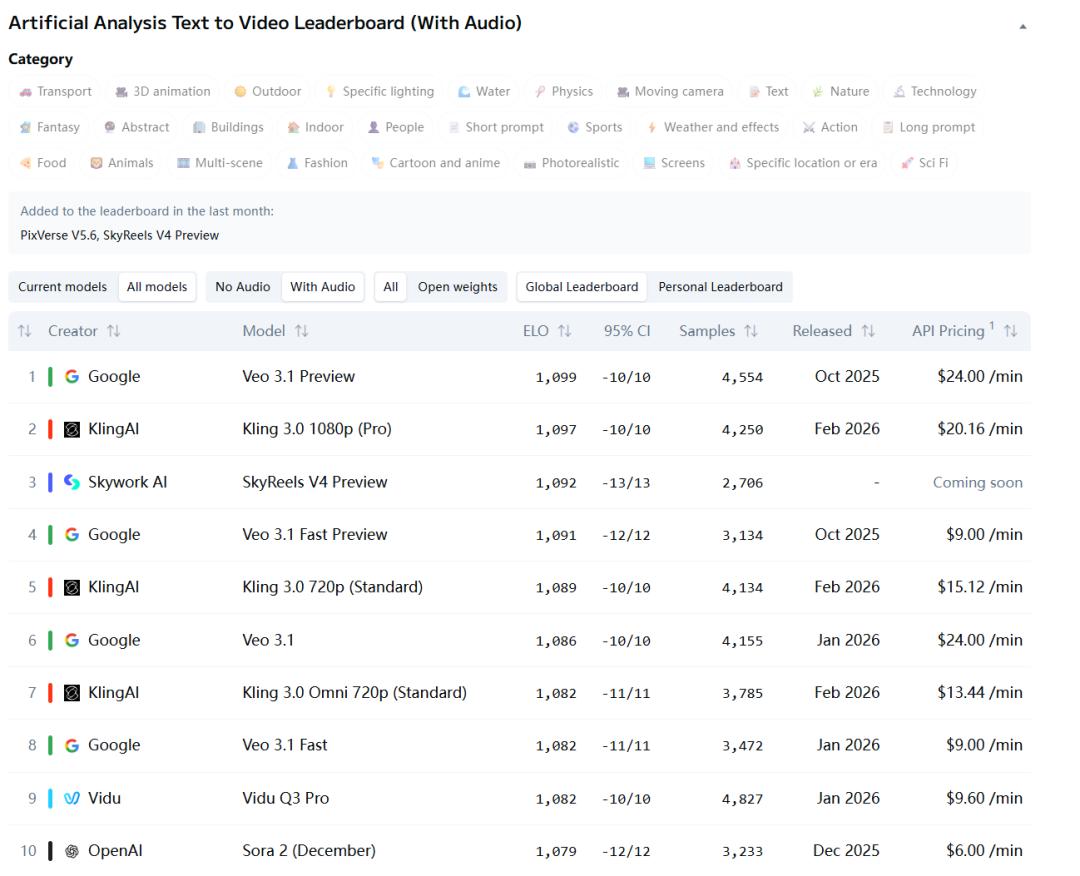Click the Kling 3.0 Omni 720p (Standard) row
The height and width of the screenshot is (876, 1080).
point(354,692)
